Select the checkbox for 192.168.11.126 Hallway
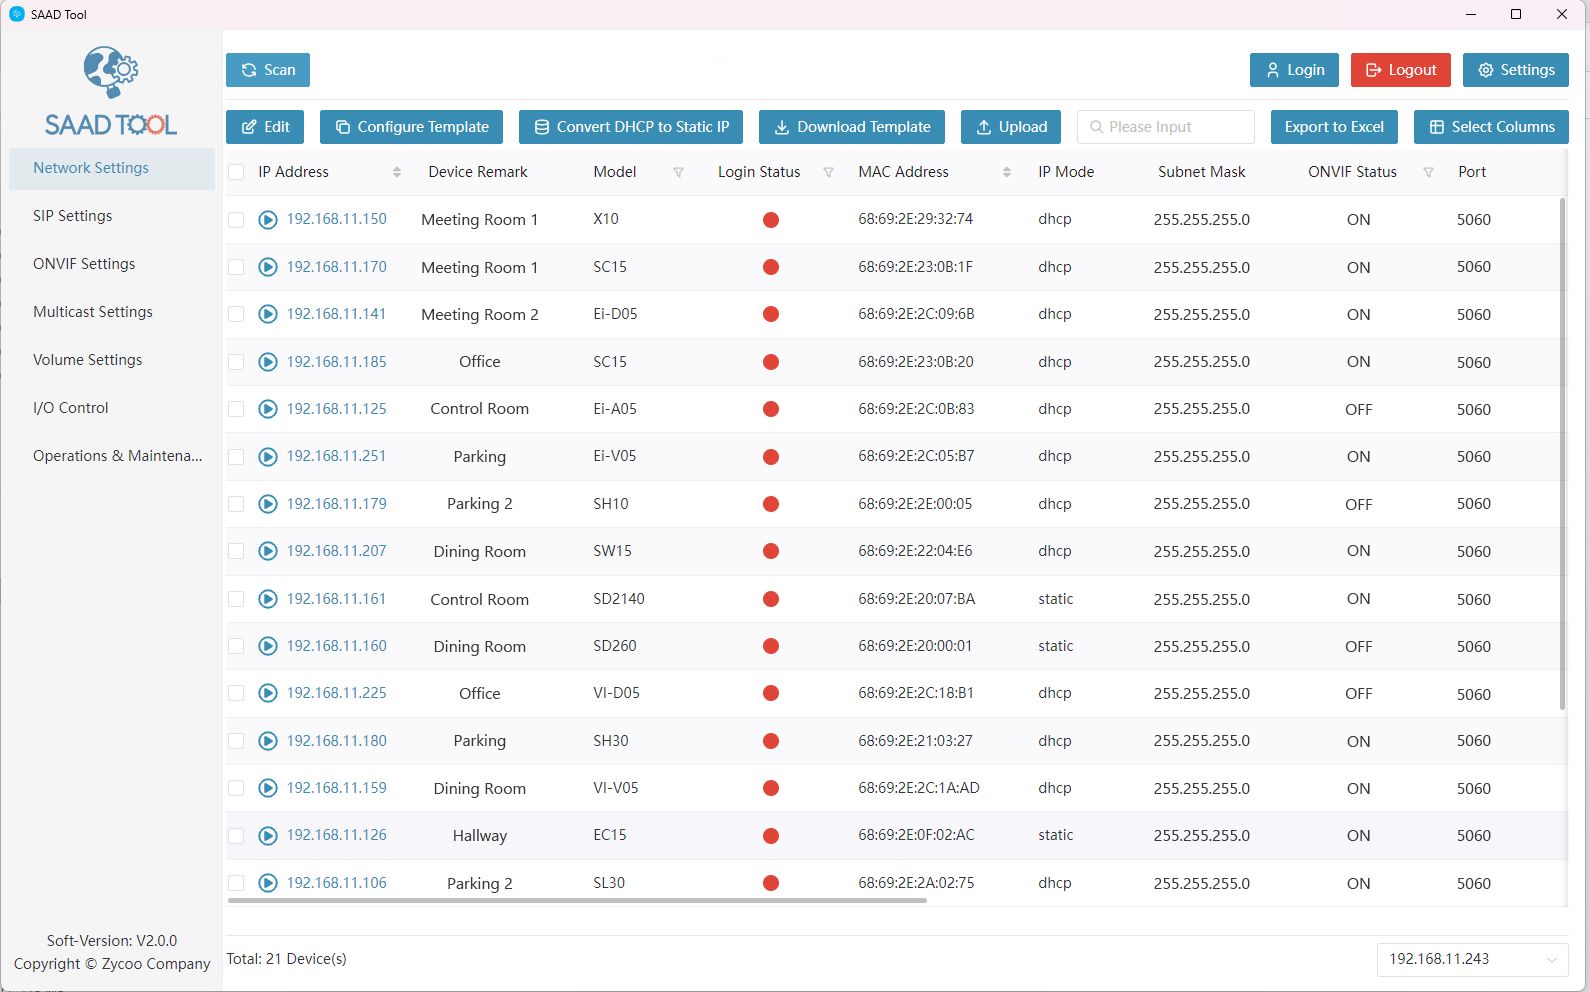This screenshot has width=1590, height=992. click(236, 835)
